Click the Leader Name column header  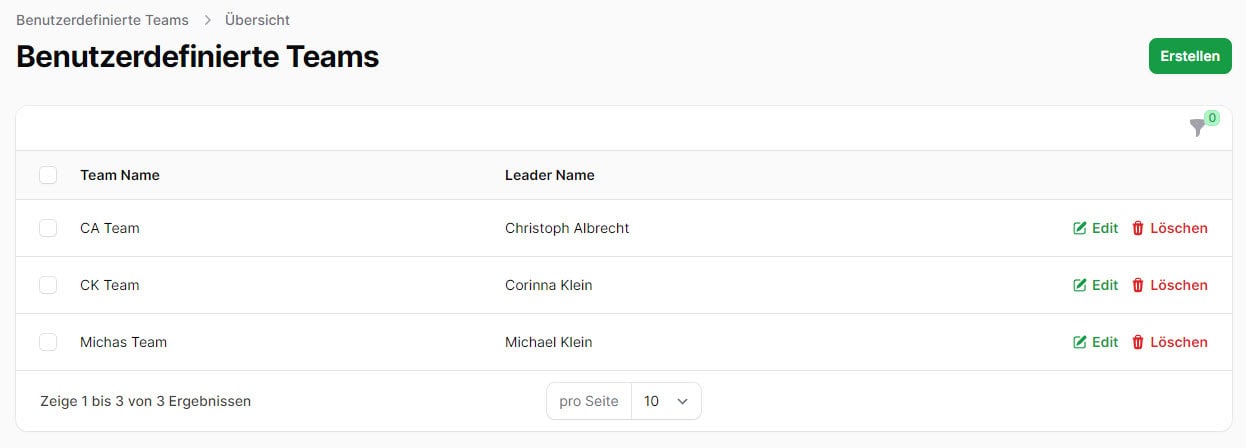550,175
